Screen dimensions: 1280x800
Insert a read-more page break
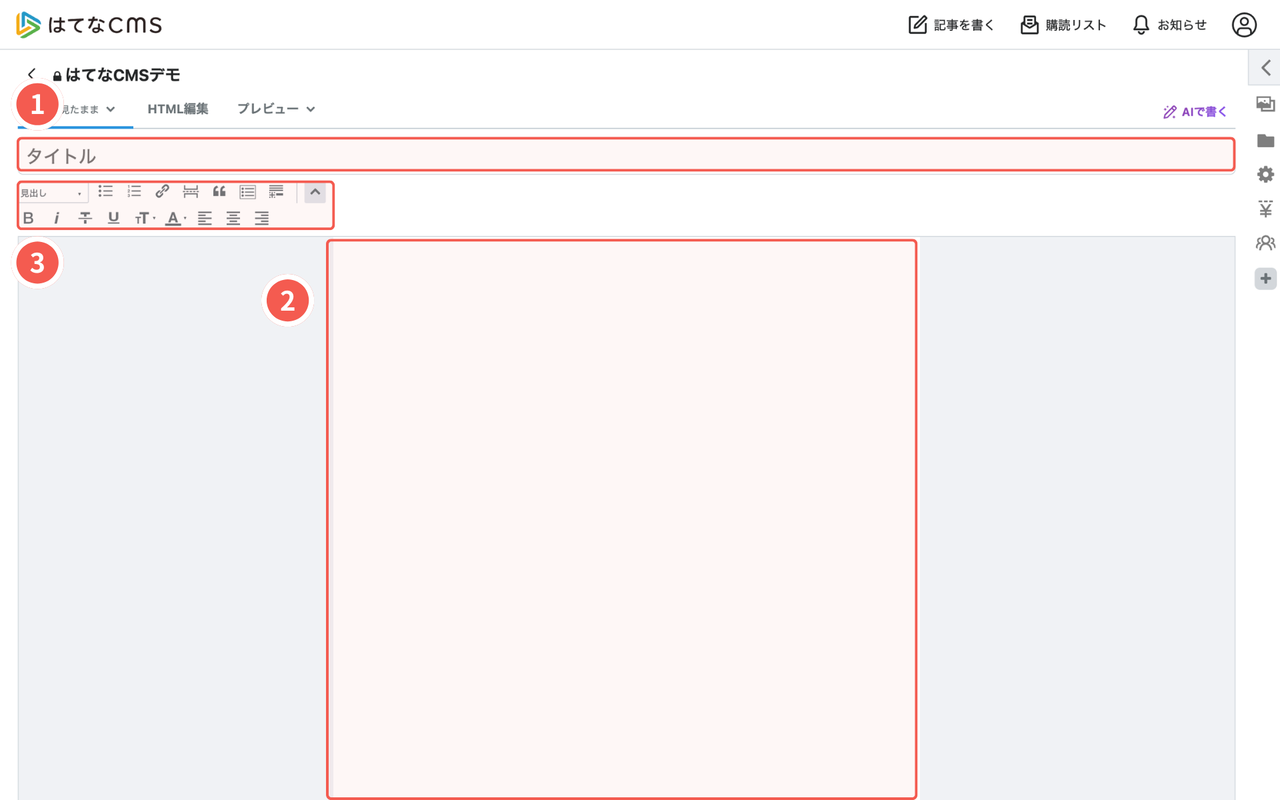[190, 191]
